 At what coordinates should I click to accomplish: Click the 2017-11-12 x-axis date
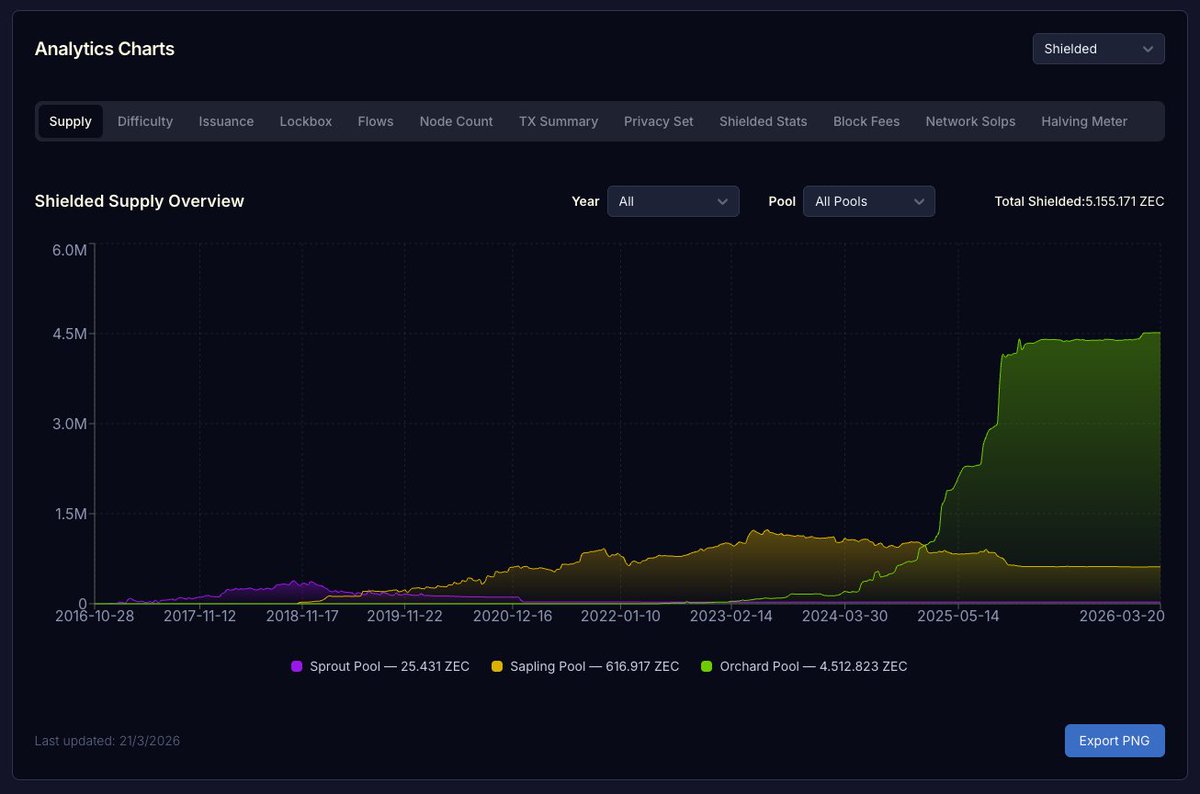click(200, 616)
